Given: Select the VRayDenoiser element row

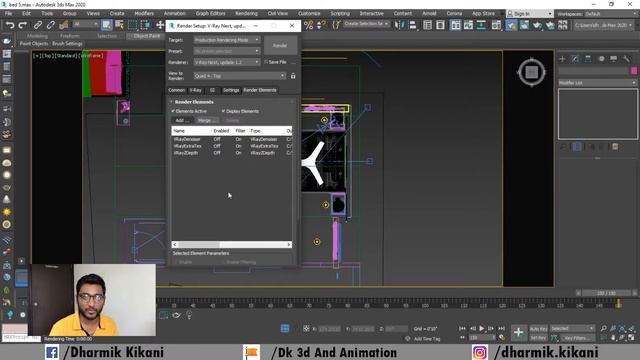Looking at the screenshot, I should (231, 139).
